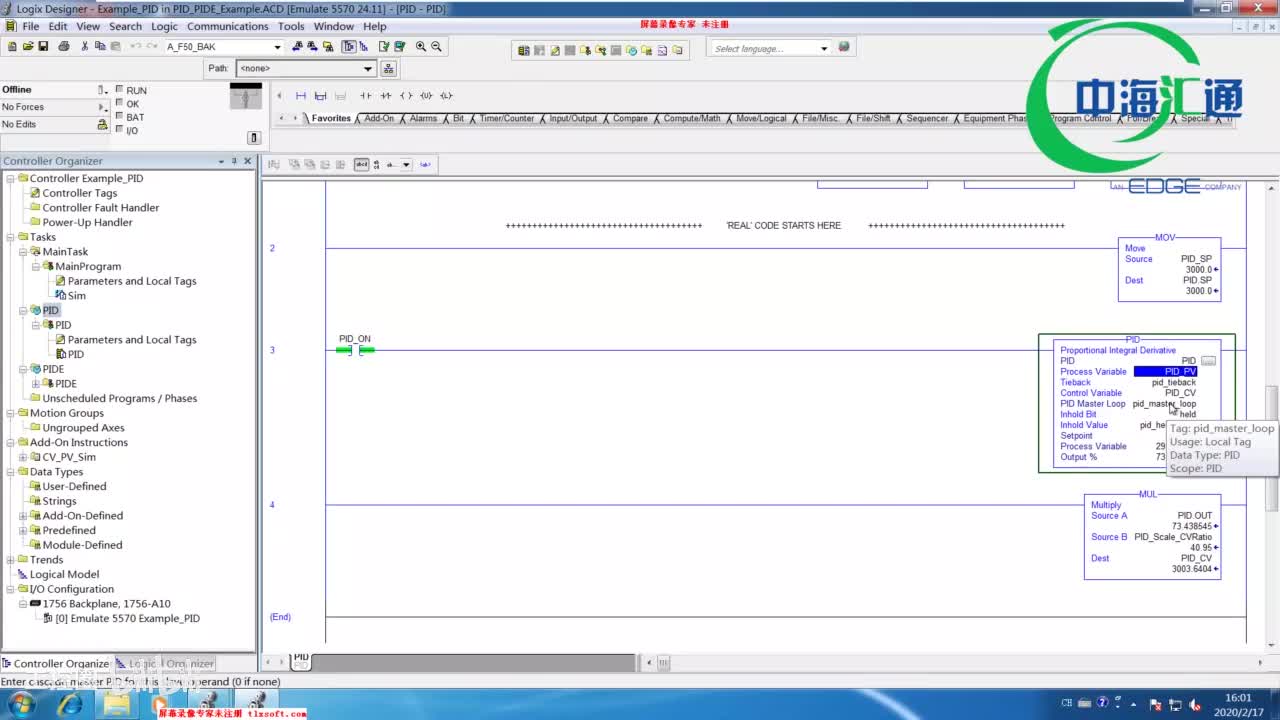Click the Cut scissors icon
The image size is (1280, 720).
(85, 46)
